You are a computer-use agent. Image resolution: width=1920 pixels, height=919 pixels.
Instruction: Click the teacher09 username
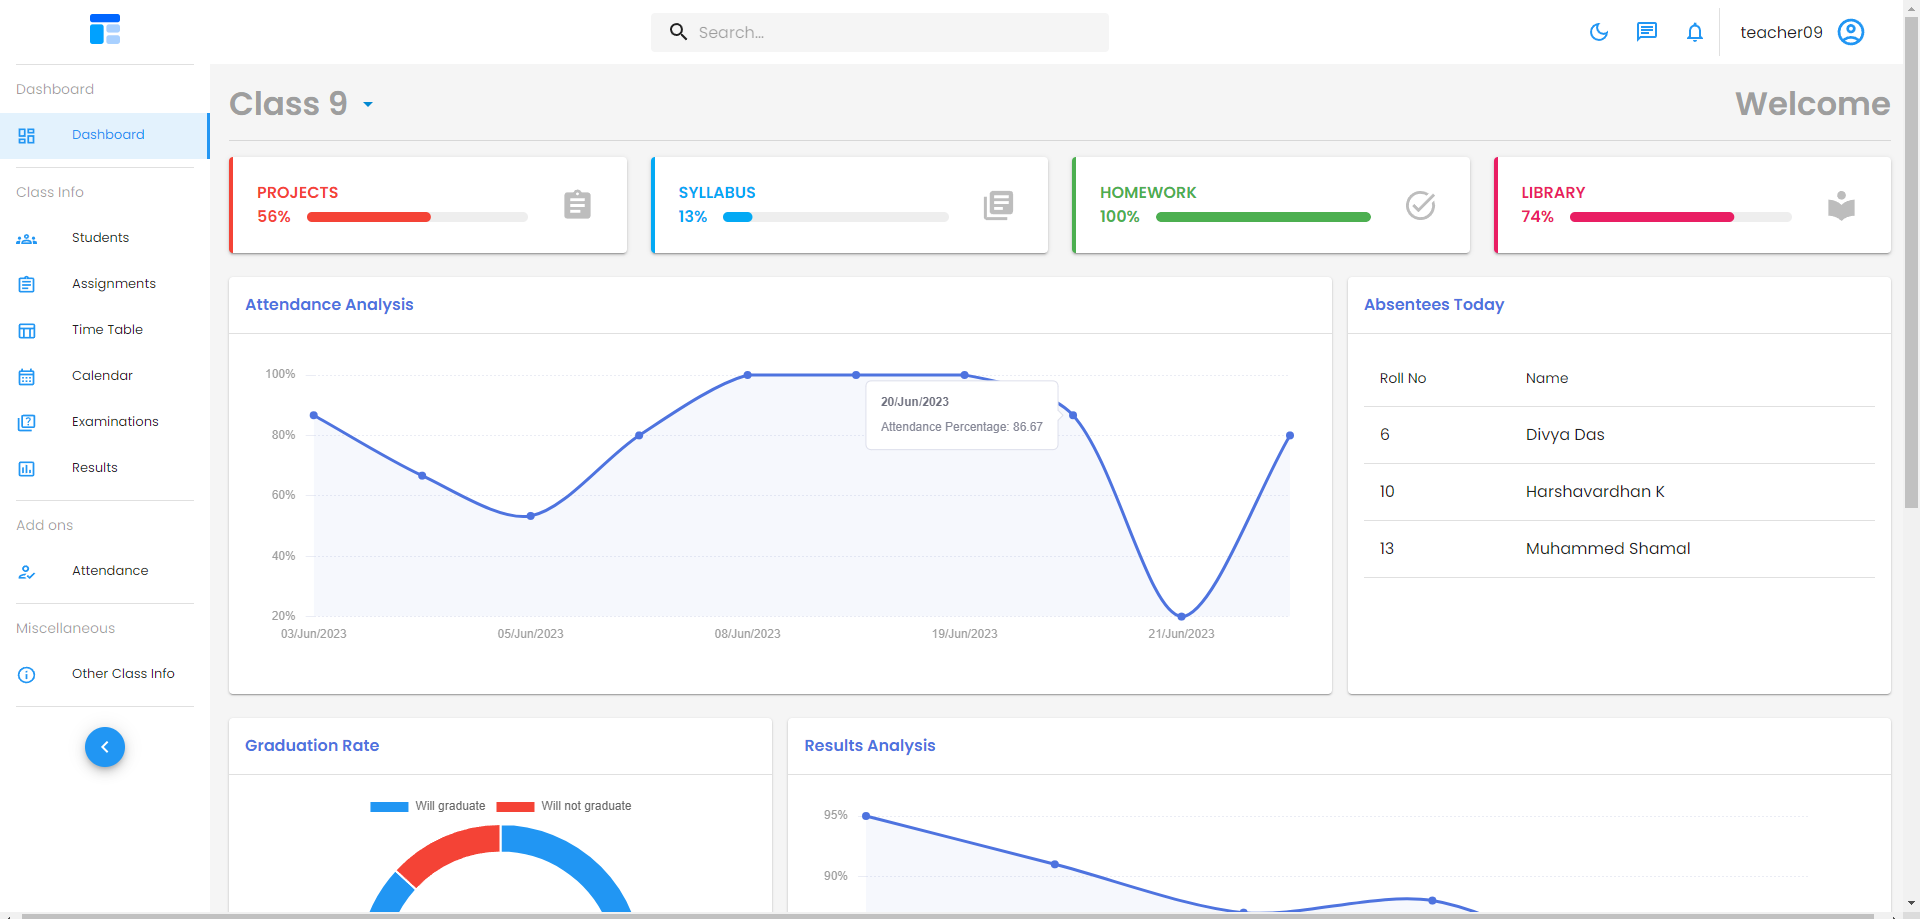(1781, 32)
